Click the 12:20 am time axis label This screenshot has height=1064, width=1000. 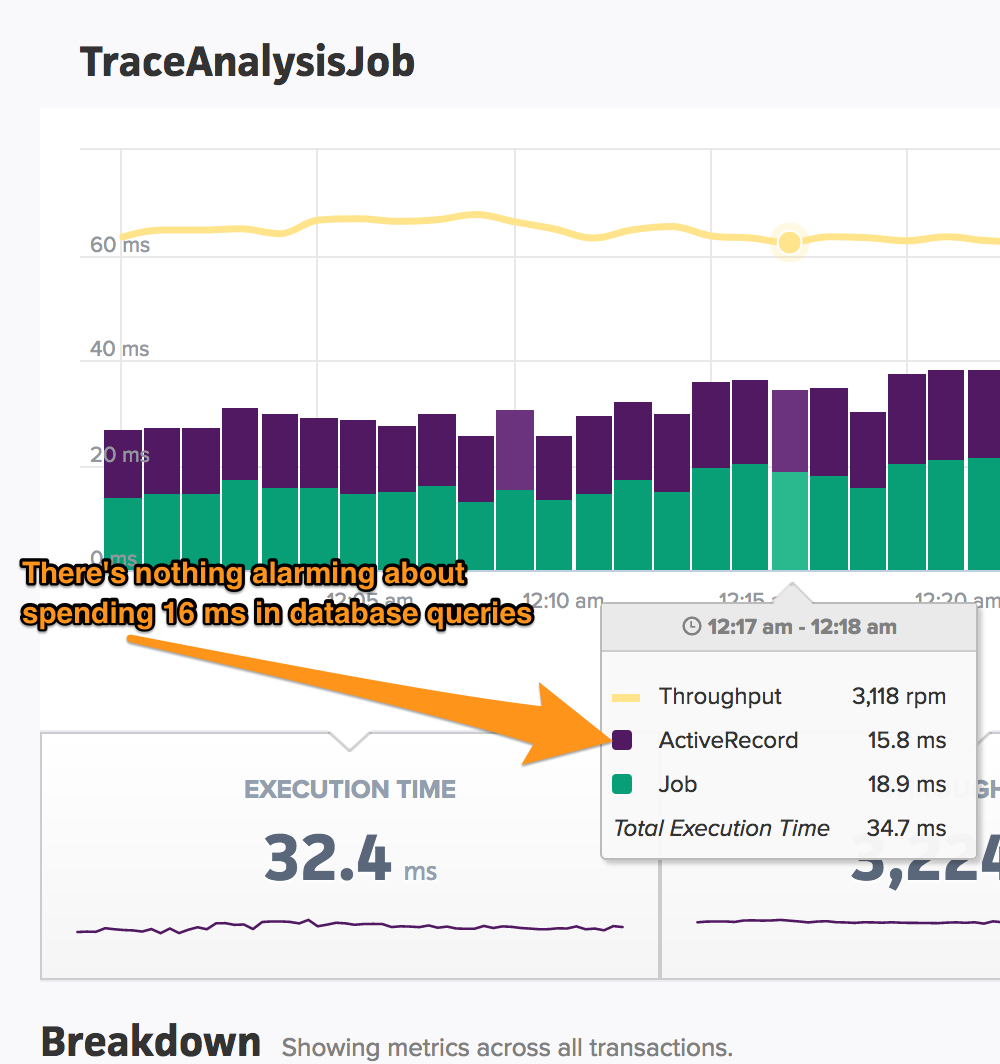(x=957, y=600)
